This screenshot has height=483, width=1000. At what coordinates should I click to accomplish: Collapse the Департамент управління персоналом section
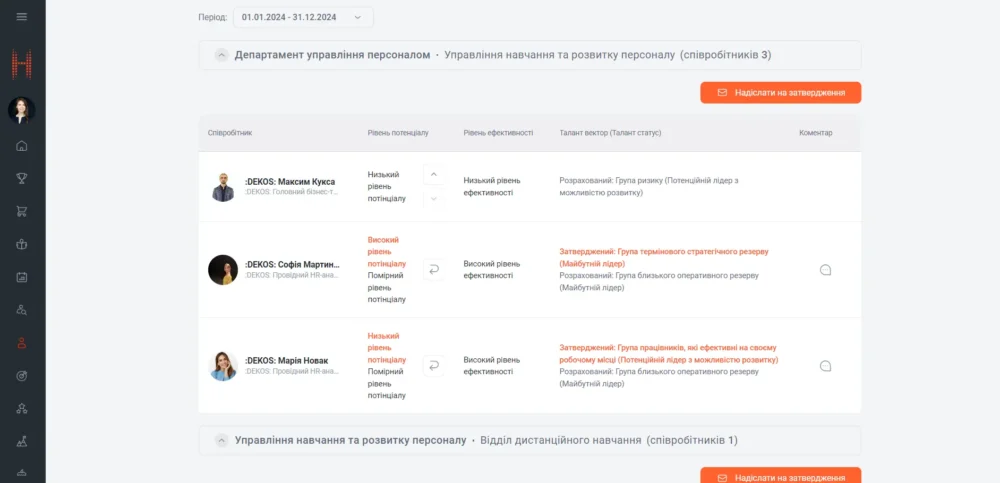coord(222,55)
